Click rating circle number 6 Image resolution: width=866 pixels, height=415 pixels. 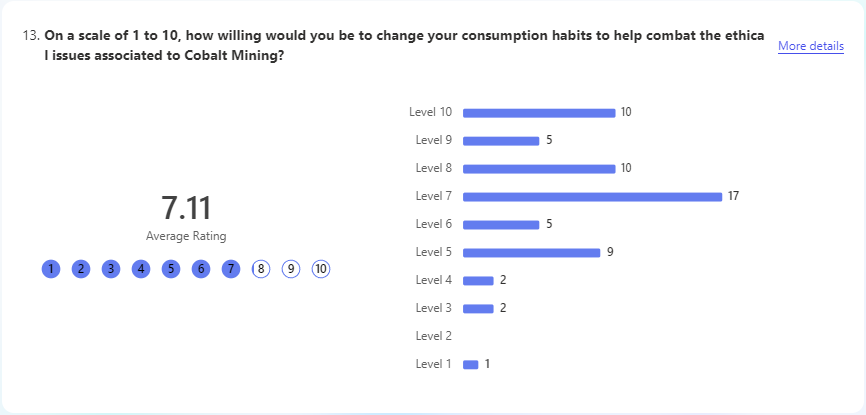pos(201,269)
